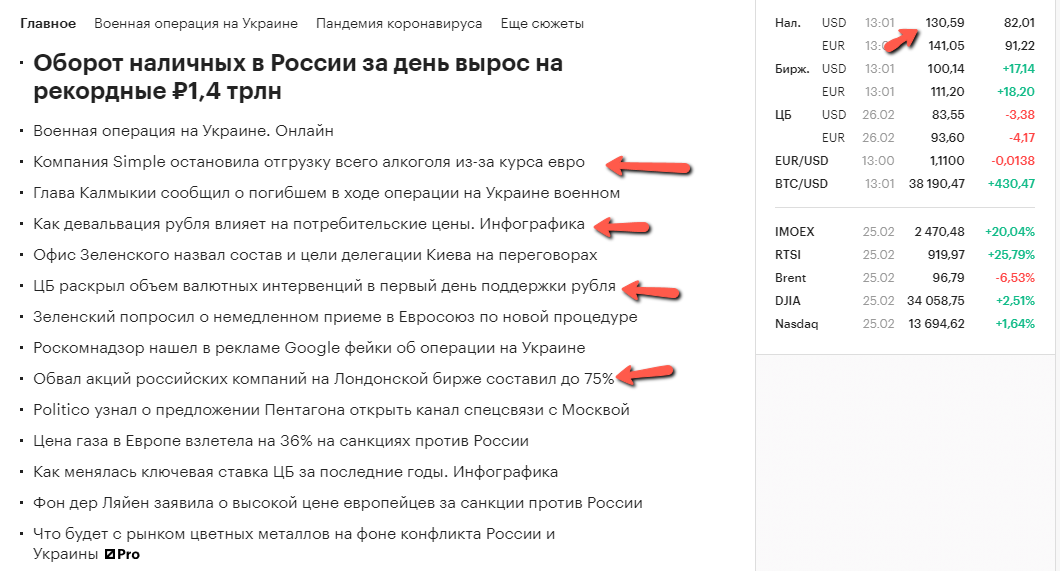Open Роскомнадзор Google фейки article
Viewport: 1060px width, 571px height.
click(x=309, y=348)
